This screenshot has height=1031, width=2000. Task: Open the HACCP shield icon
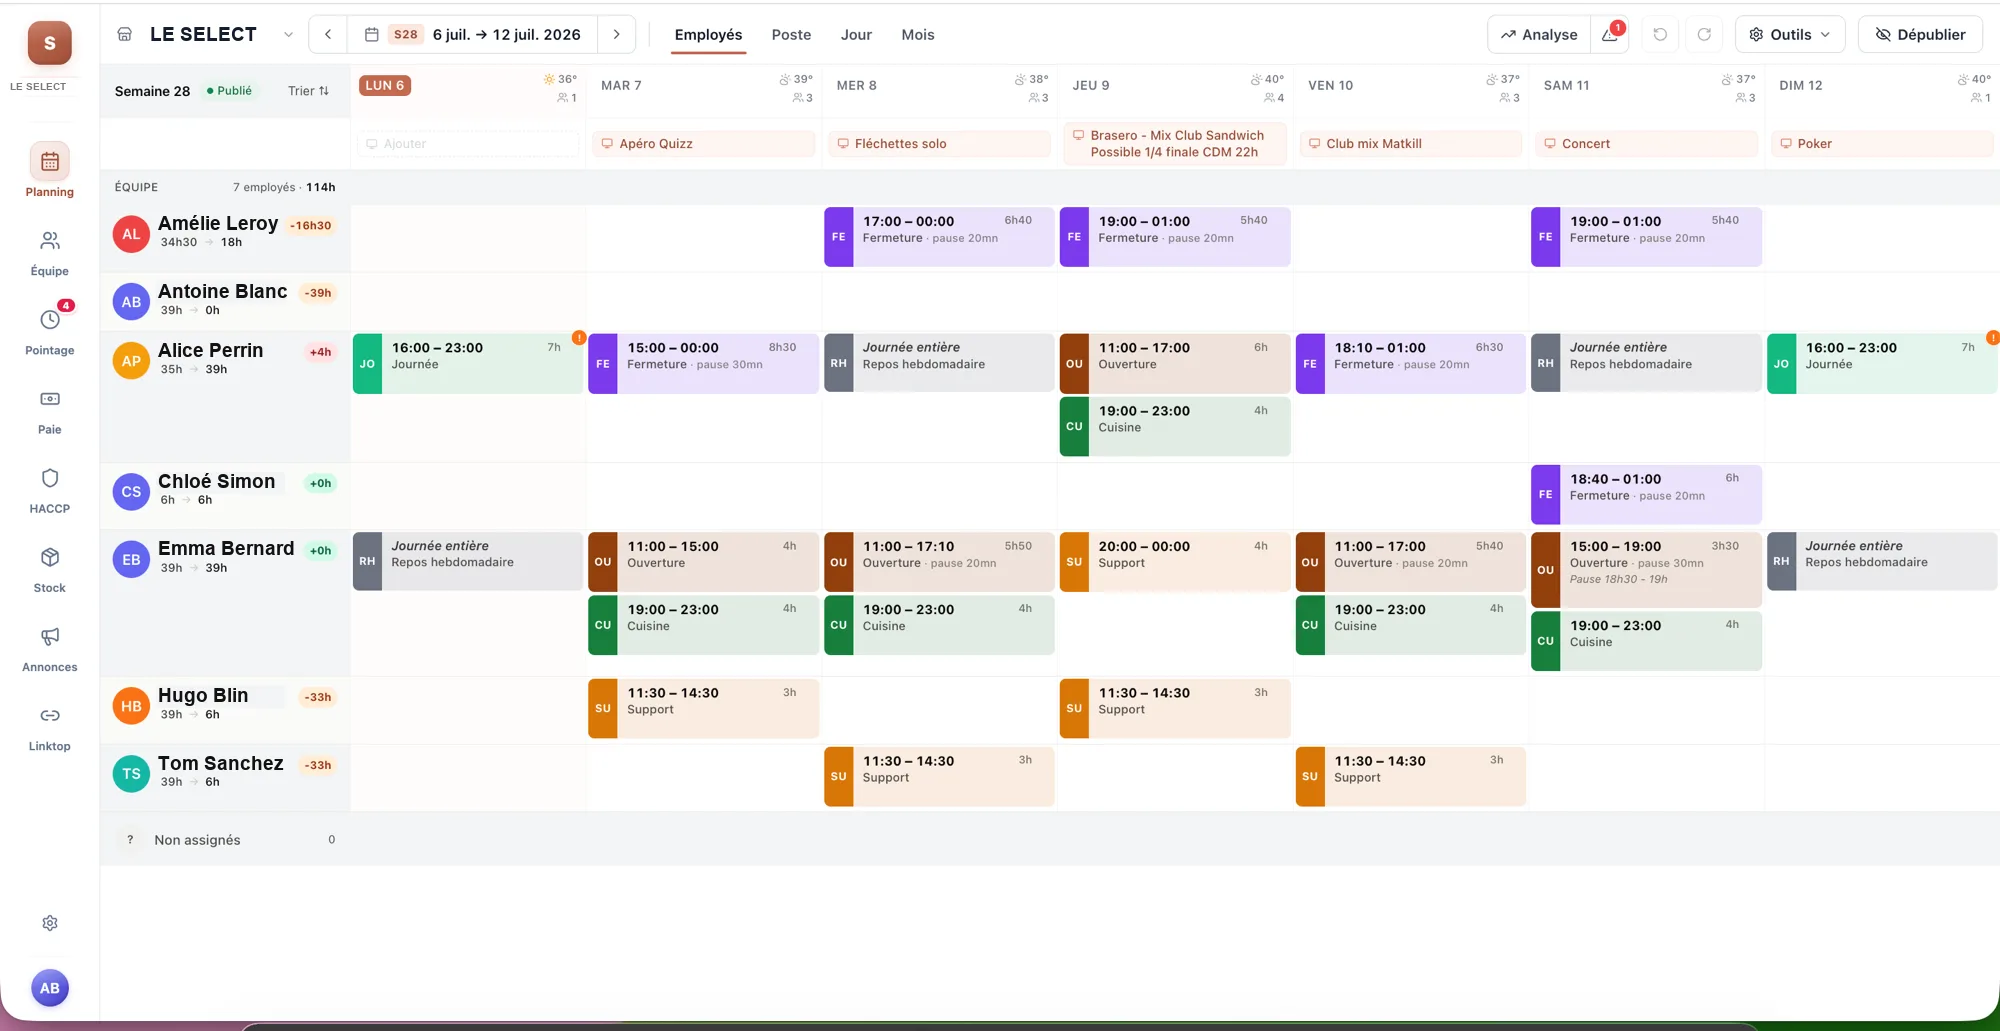[50, 478]
